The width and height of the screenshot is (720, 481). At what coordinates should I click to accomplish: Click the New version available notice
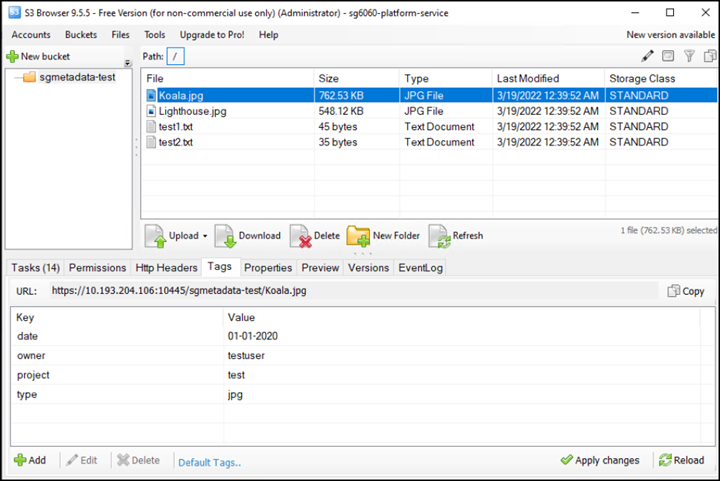pyautogui.click(x=670, y=35)
